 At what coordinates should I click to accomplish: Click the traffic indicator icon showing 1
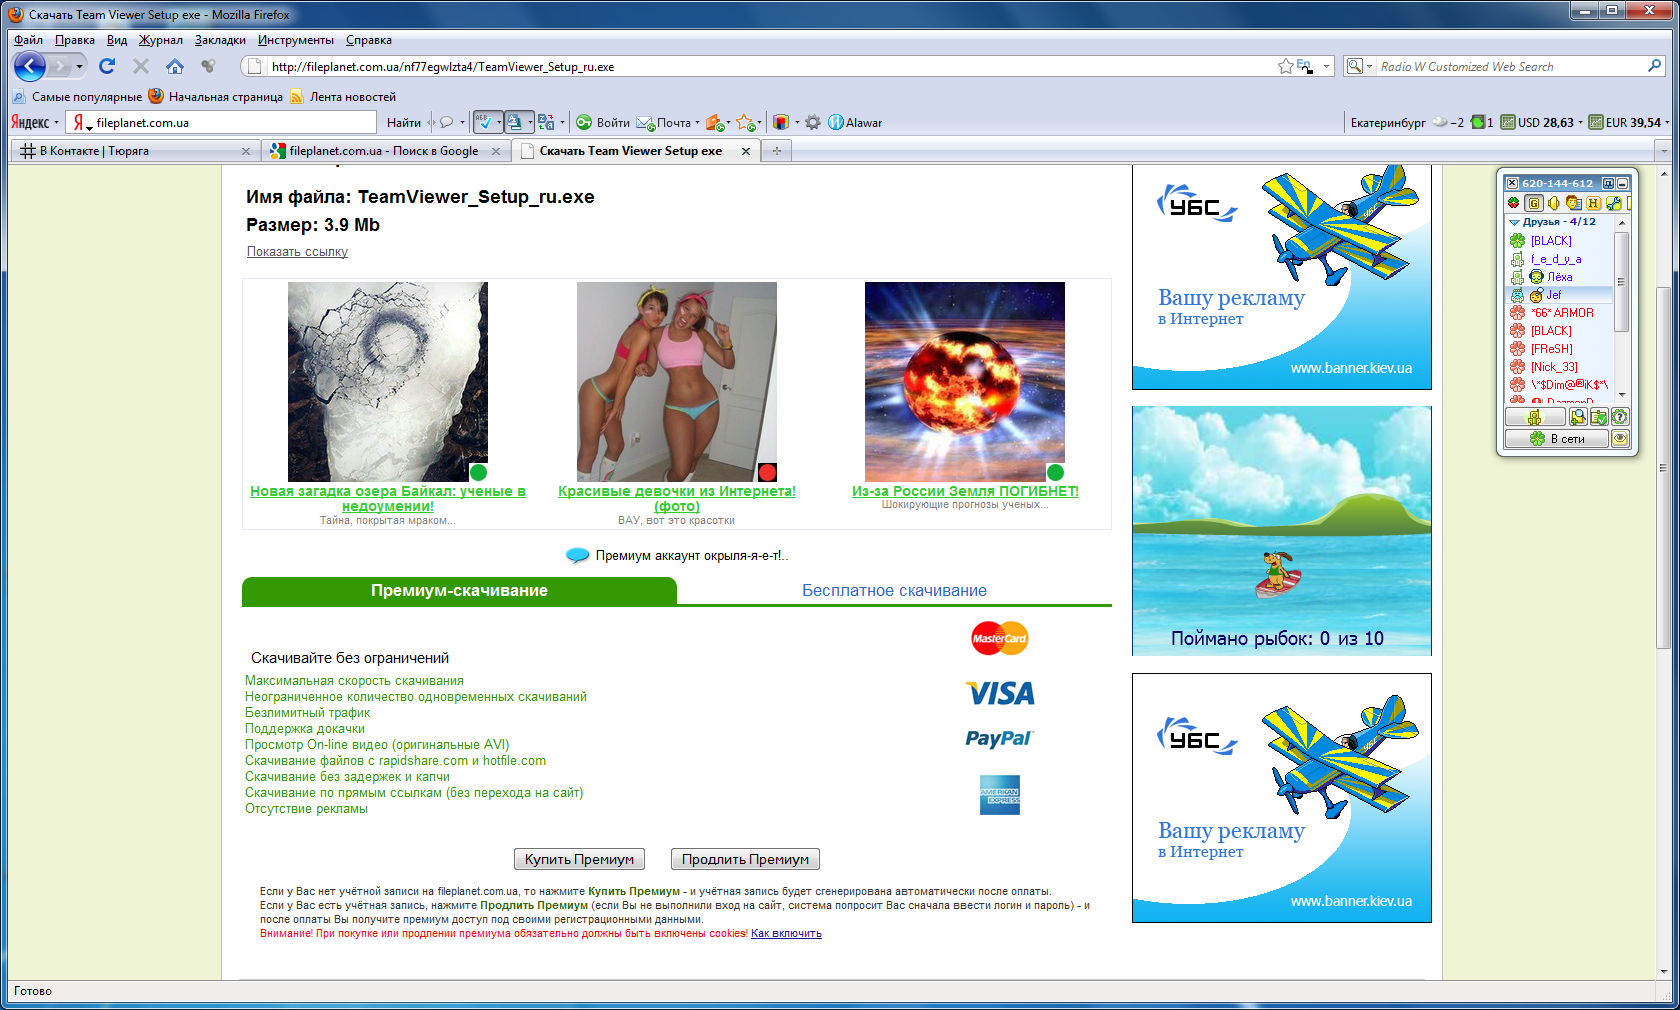1478,122
